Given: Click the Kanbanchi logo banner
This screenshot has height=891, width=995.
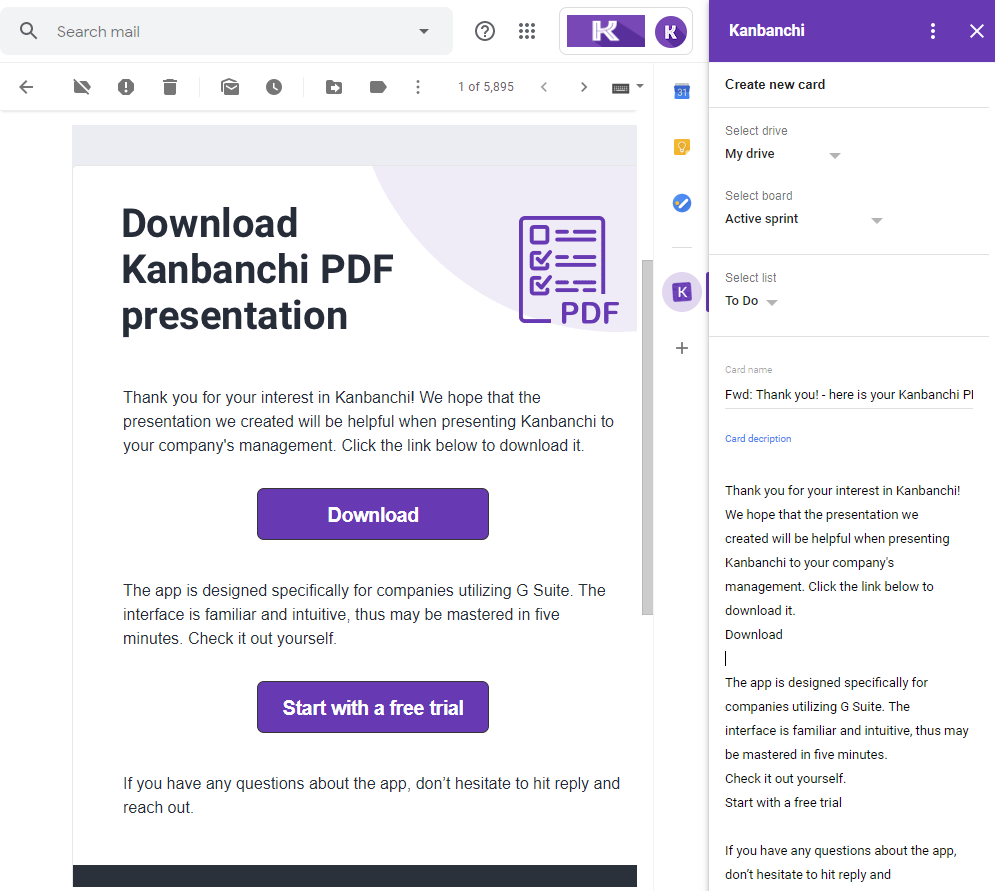Looking at the screenshot, I should pos(605,31).
